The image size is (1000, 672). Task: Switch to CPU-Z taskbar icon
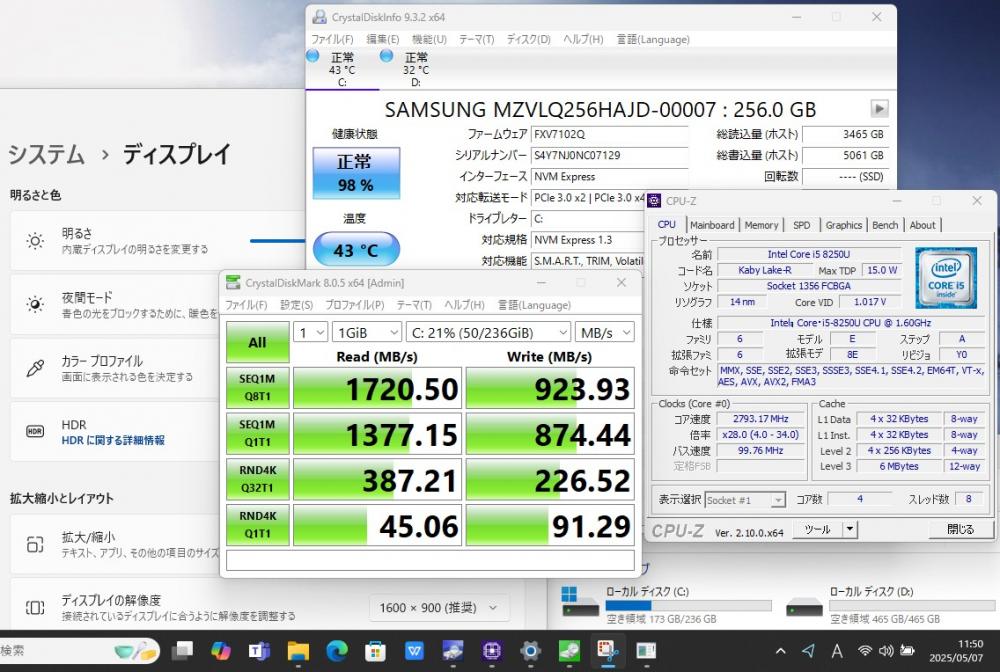coord(491,651)
